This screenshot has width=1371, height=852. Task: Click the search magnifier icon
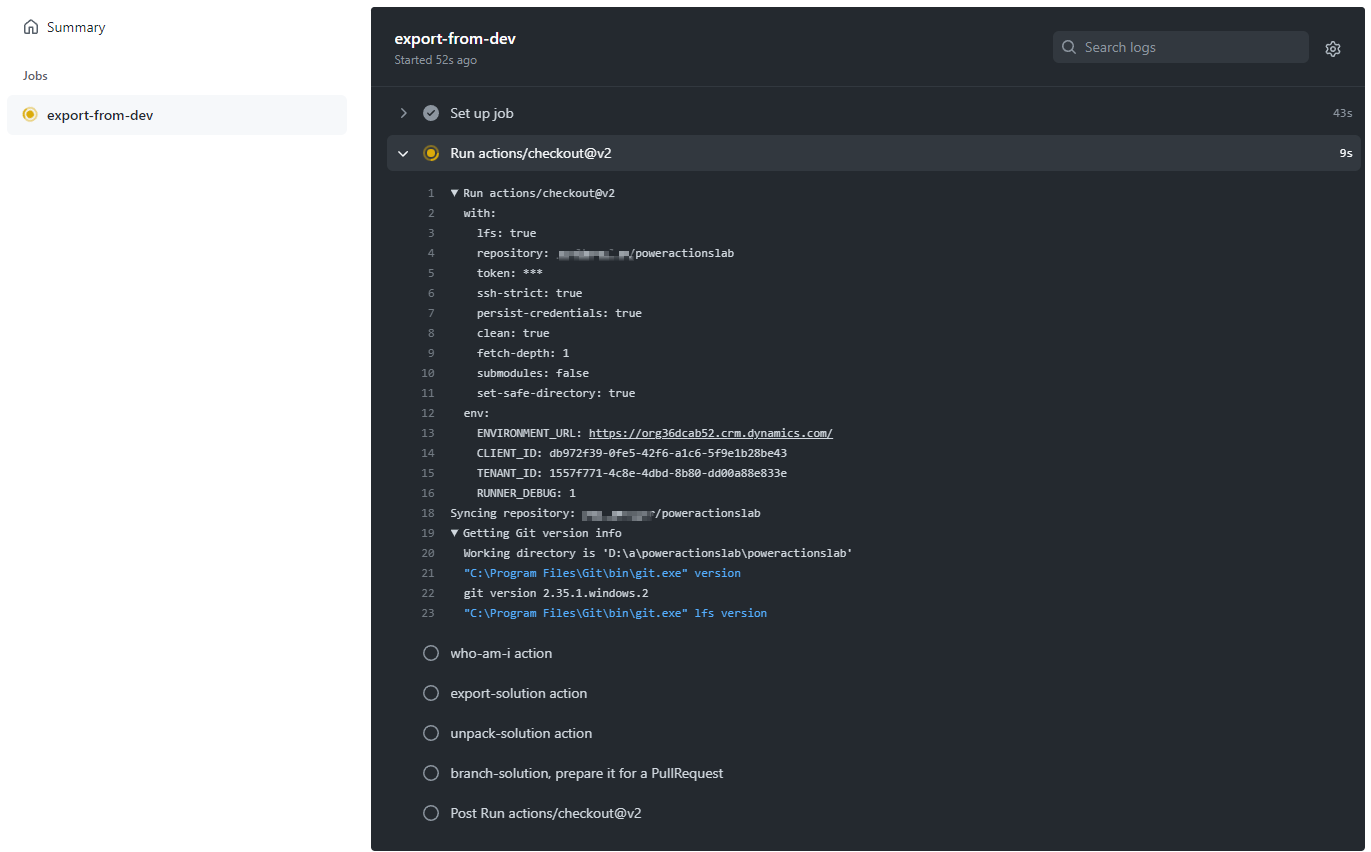click(x=1068, y=47)
